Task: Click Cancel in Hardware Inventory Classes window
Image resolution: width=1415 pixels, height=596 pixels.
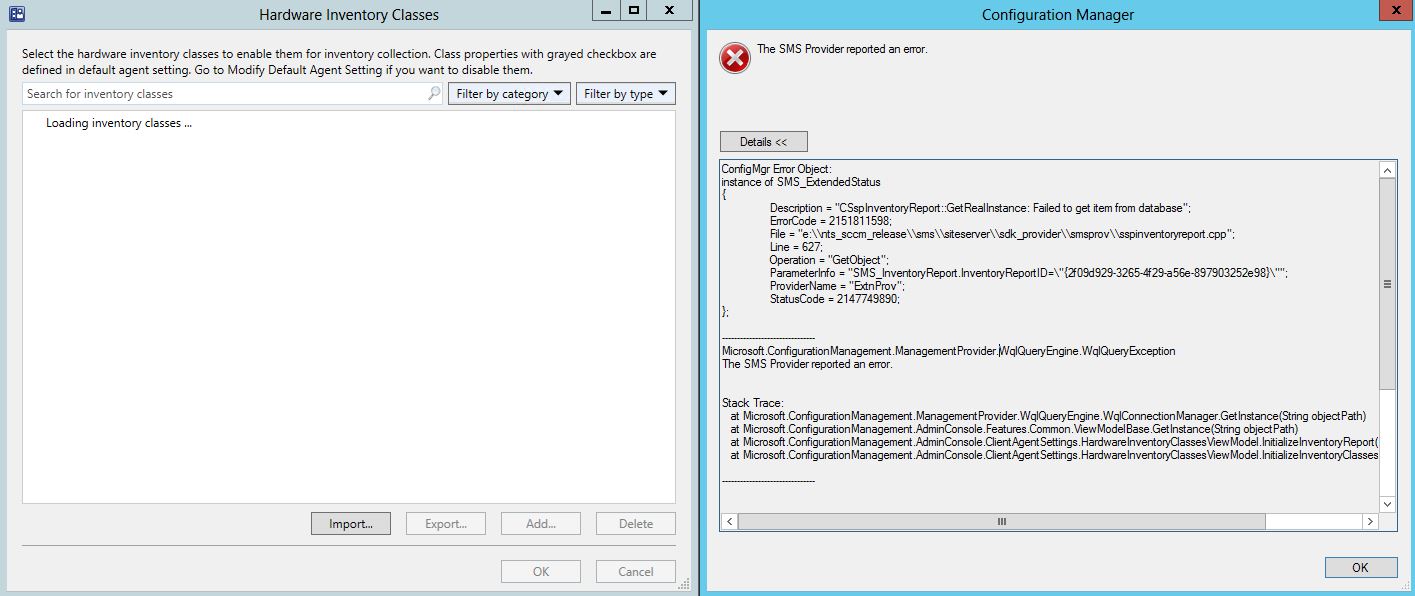Action: click(636, 571)
